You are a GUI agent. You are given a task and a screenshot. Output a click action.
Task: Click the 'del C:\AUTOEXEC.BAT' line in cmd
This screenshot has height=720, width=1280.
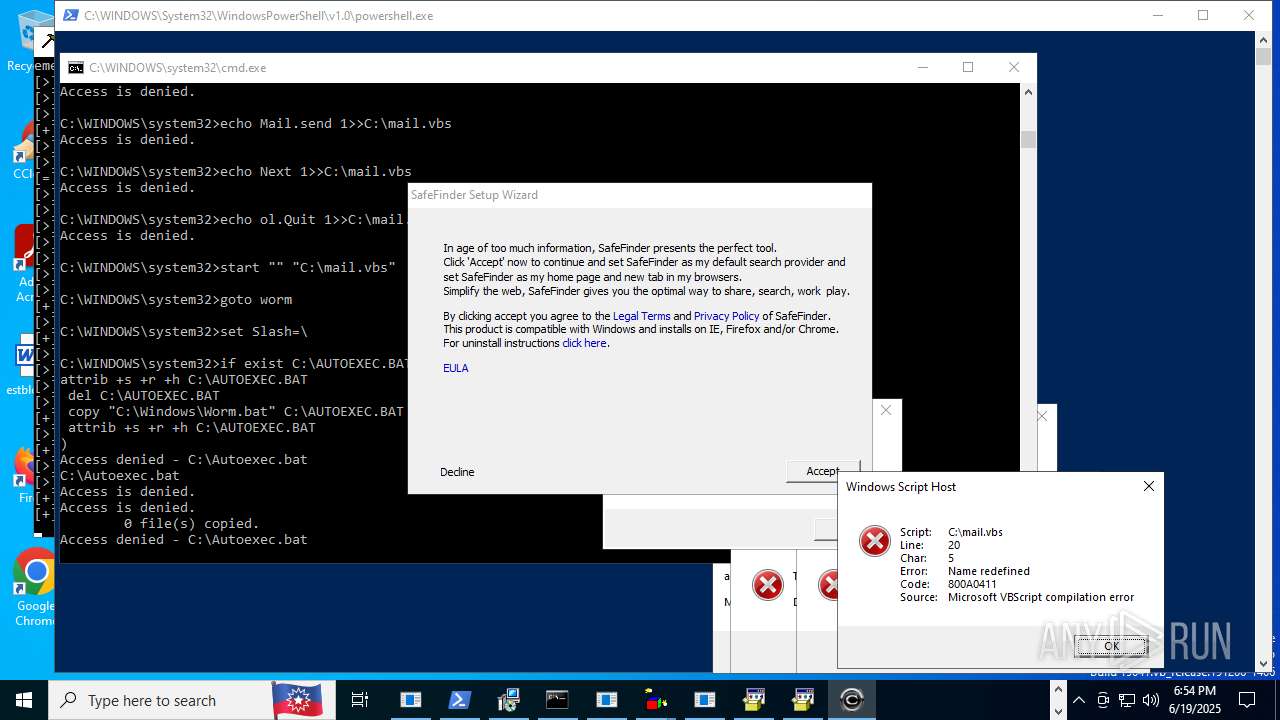pos(144,396)
